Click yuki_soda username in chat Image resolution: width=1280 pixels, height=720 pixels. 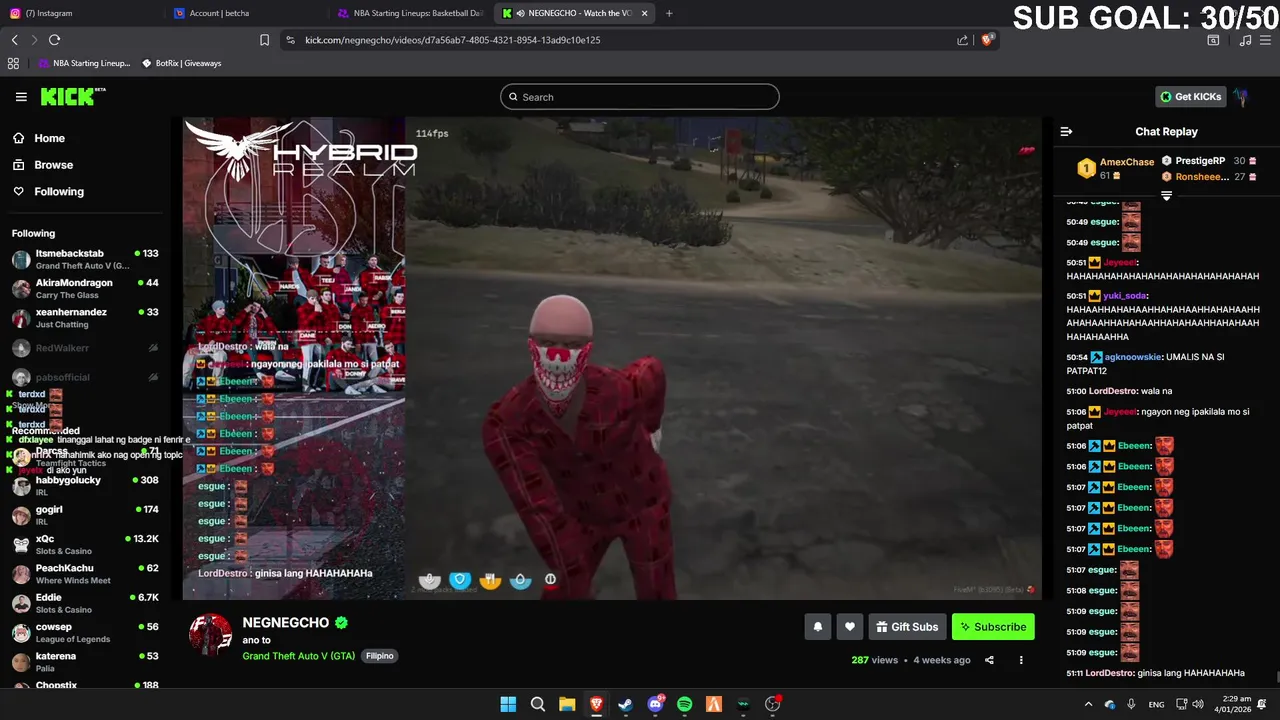coord(1125,296)
